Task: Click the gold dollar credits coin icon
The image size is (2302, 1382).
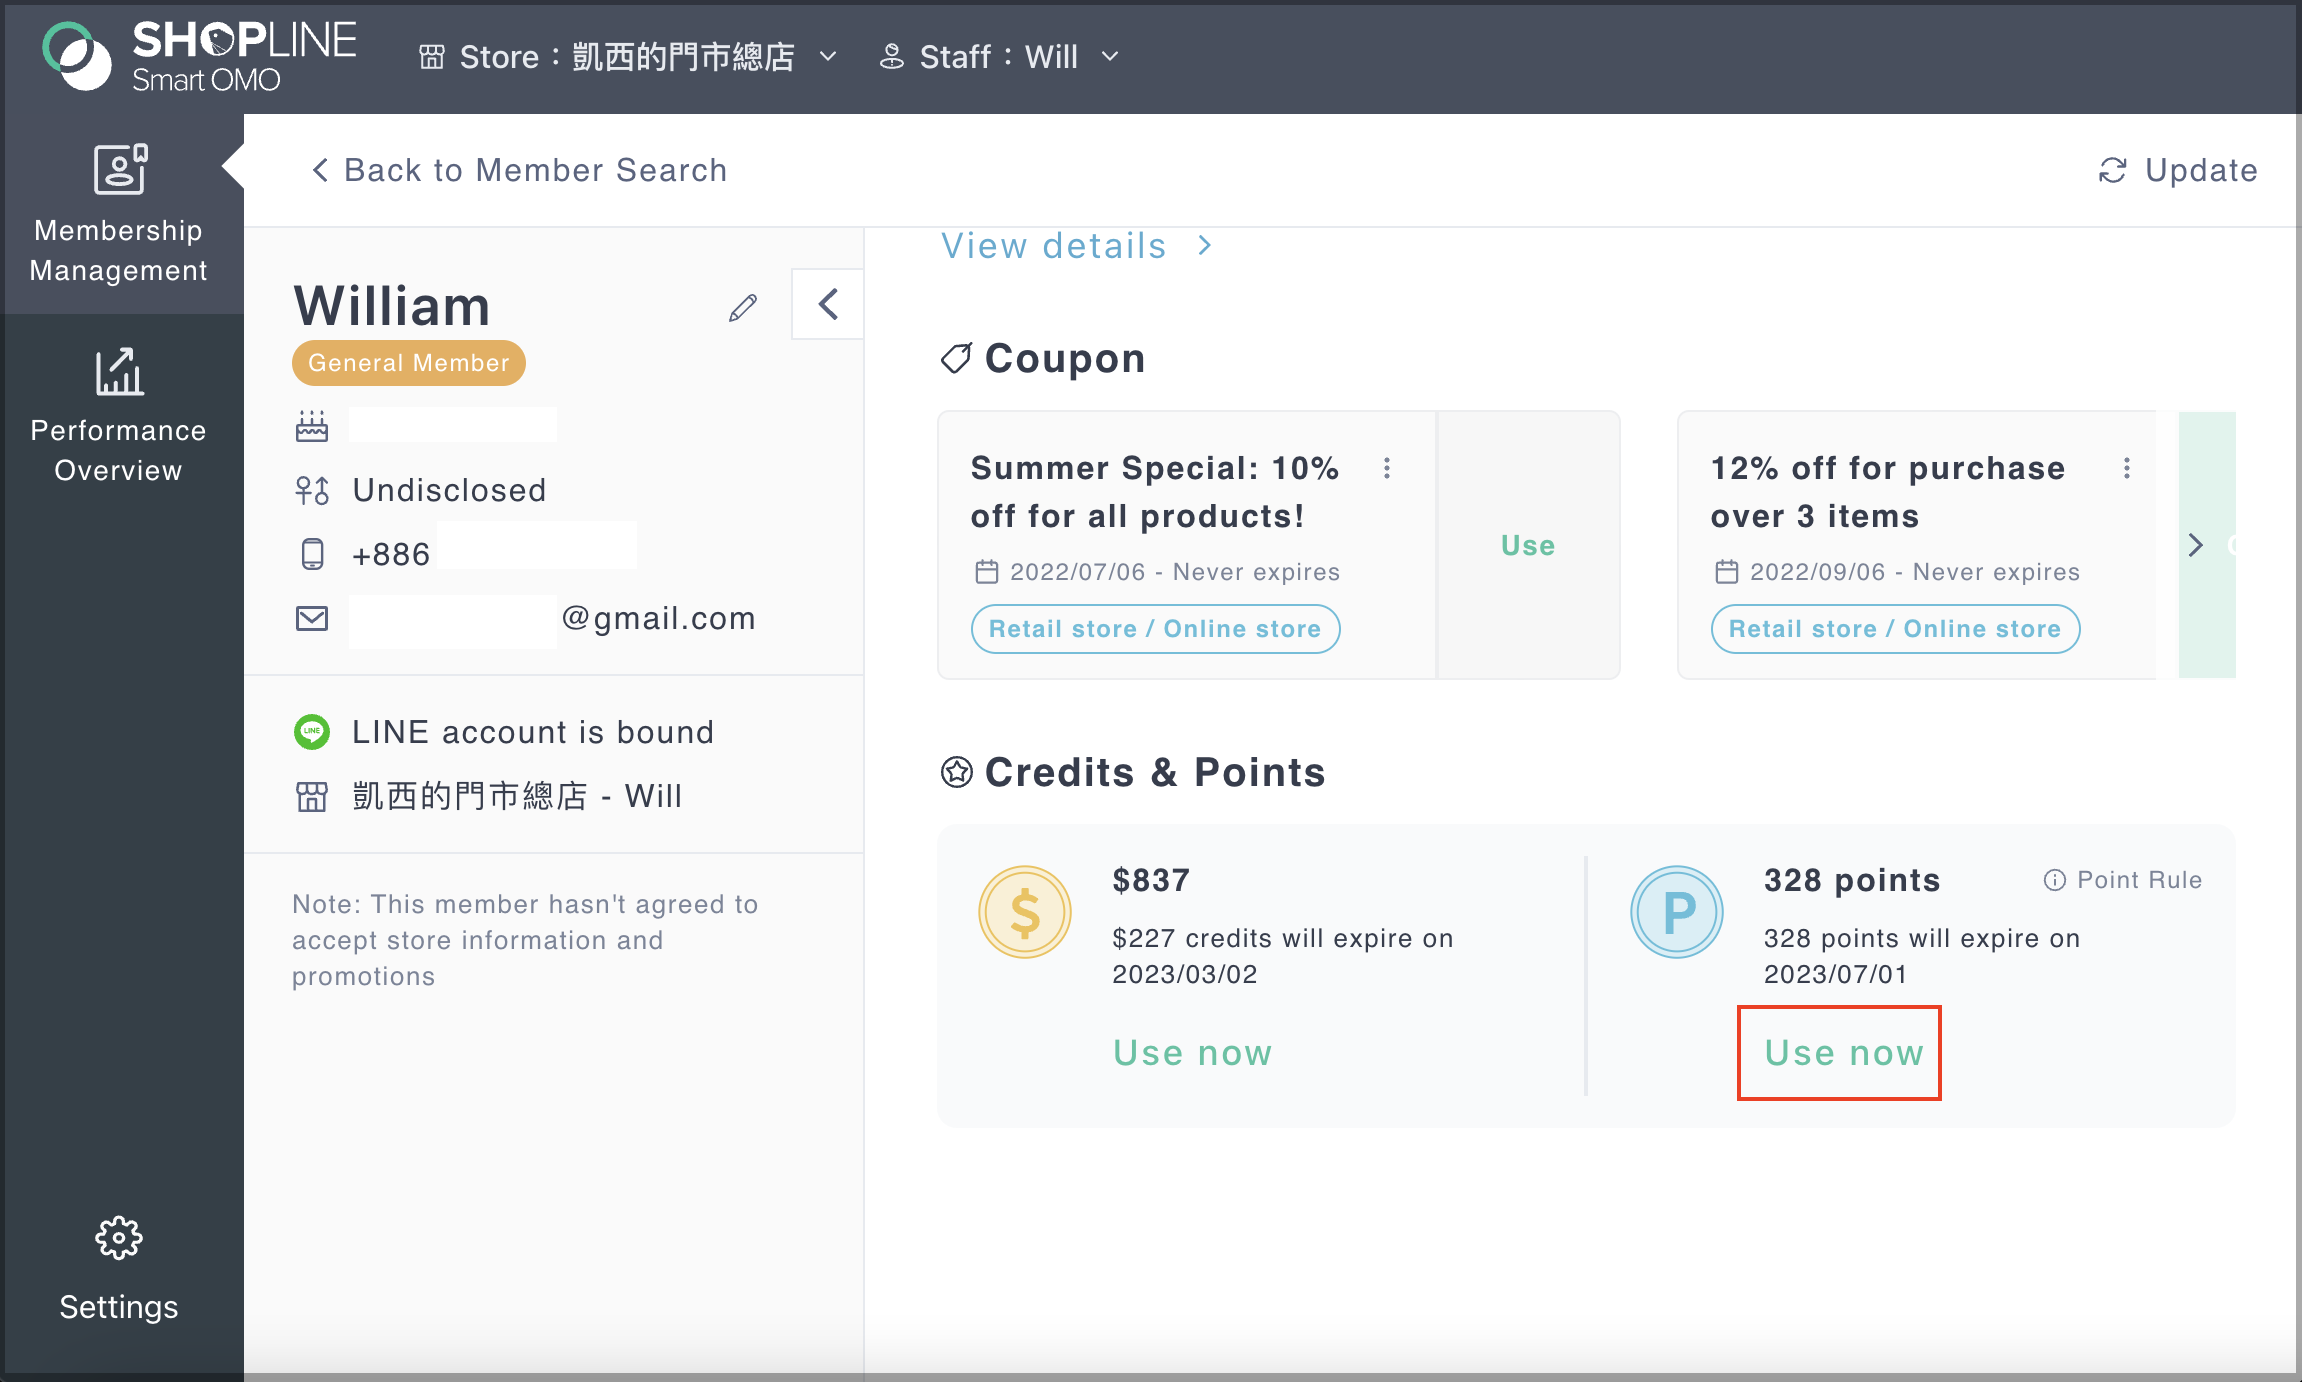Action: [x=1025, y=912]
